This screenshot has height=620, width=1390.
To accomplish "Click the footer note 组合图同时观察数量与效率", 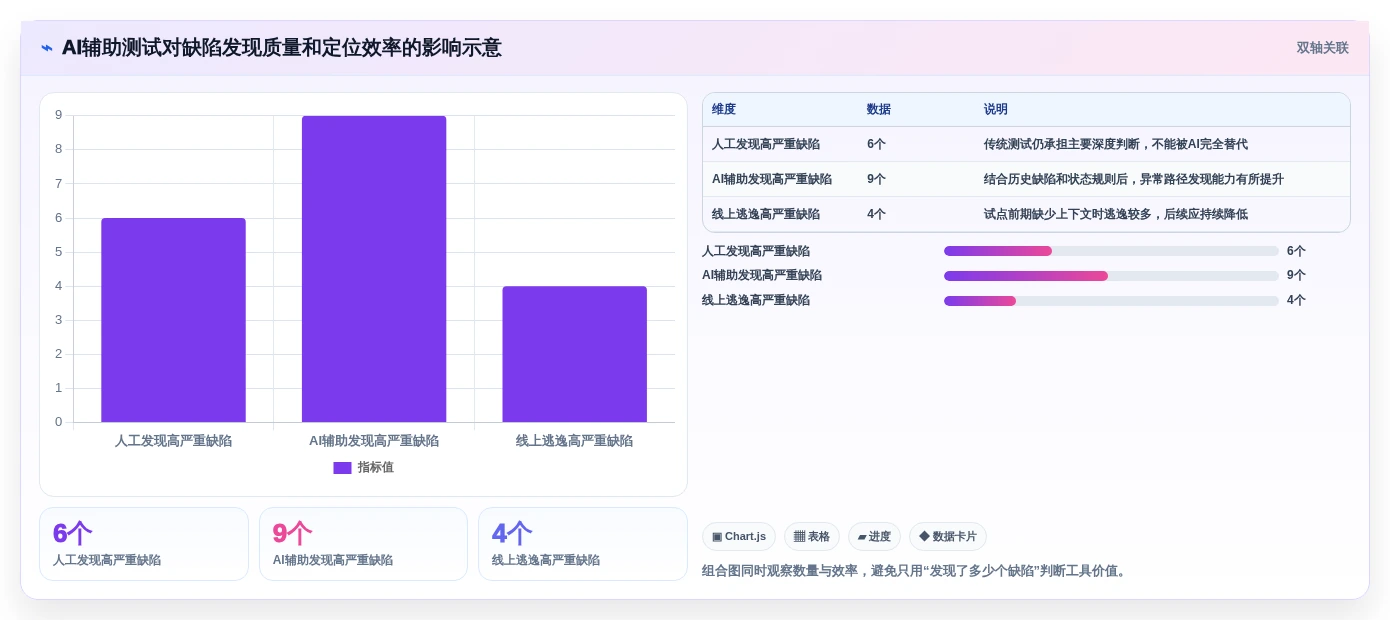I will tap(915, 571).
